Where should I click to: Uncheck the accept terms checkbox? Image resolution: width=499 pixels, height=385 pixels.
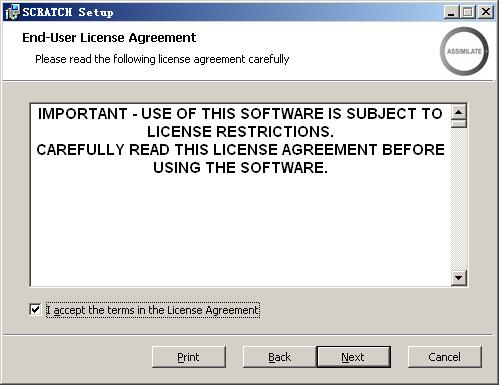click(x=35, y=310)
